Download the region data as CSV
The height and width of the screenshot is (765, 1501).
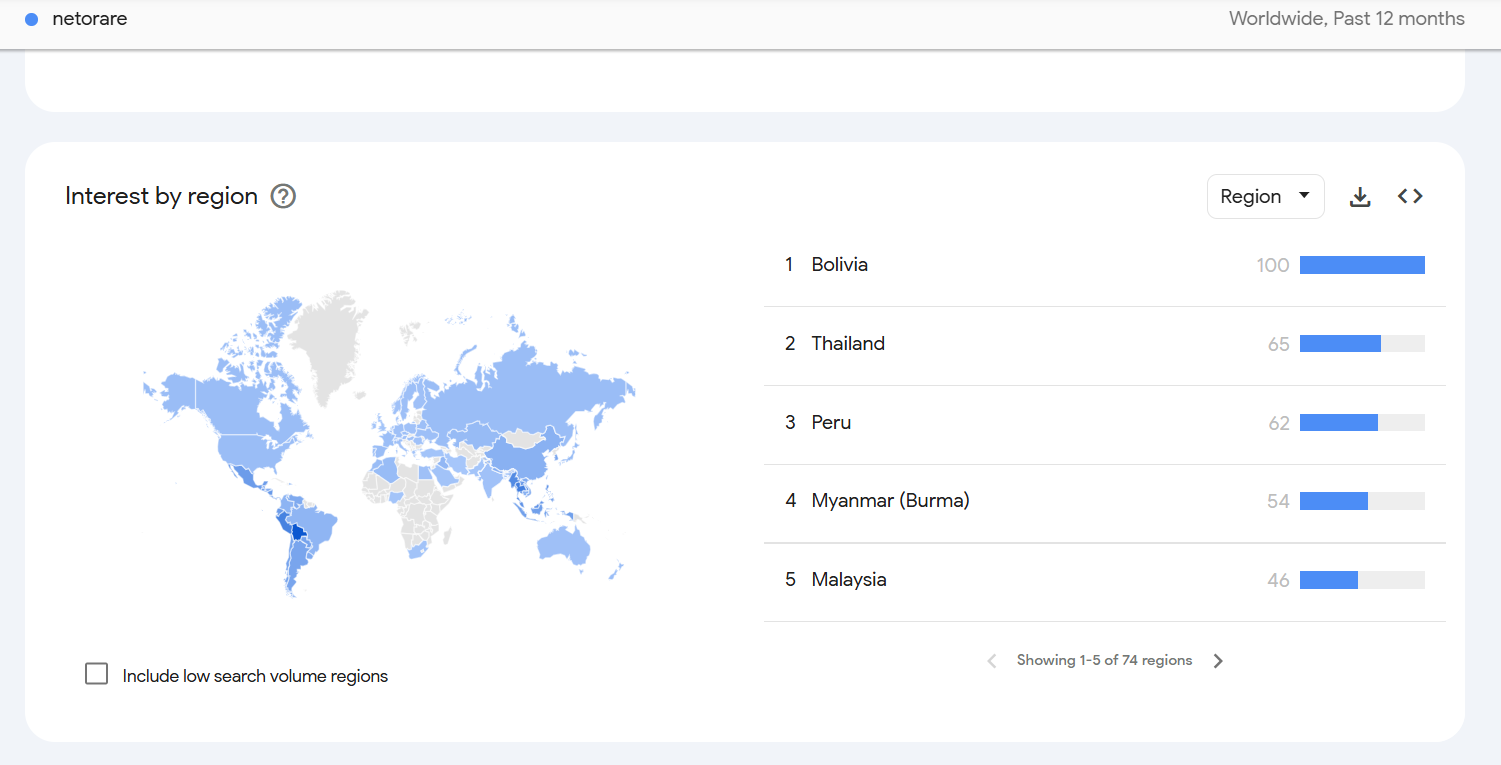(1360, 197)
